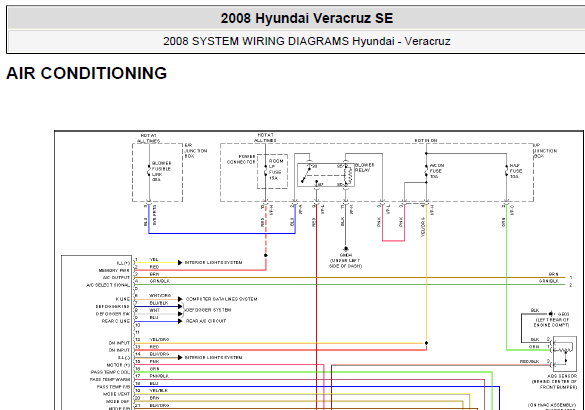Click the "REAR A/C CIRCUIT" reference
The width and height of the screenshot is (585, 410).
coord(206,321)
